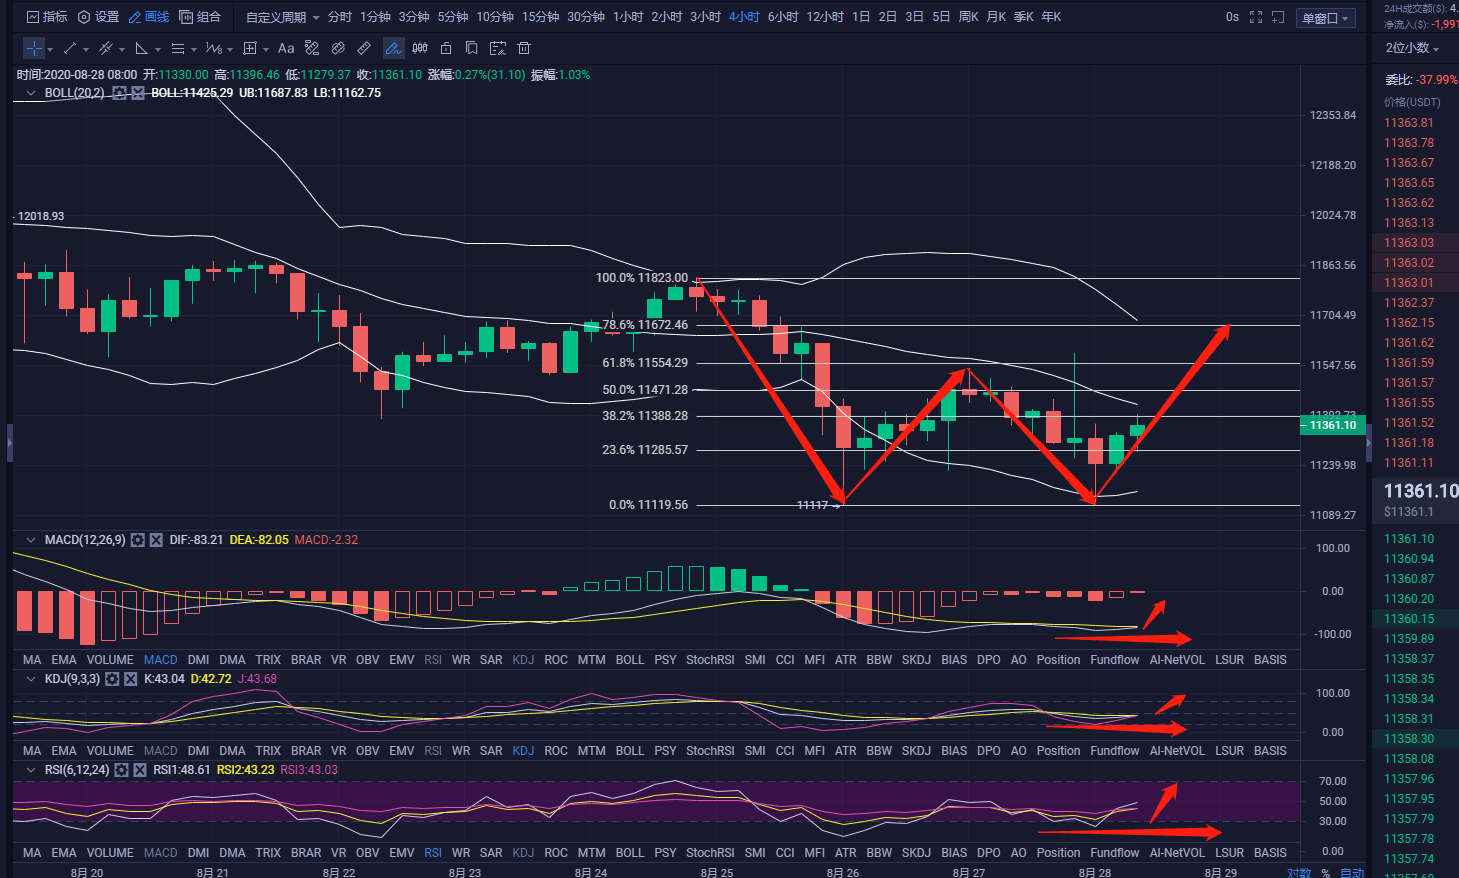Remove the RSI indicator with its X
This screenshot has height=878, width=1459.
coord(139,770)
